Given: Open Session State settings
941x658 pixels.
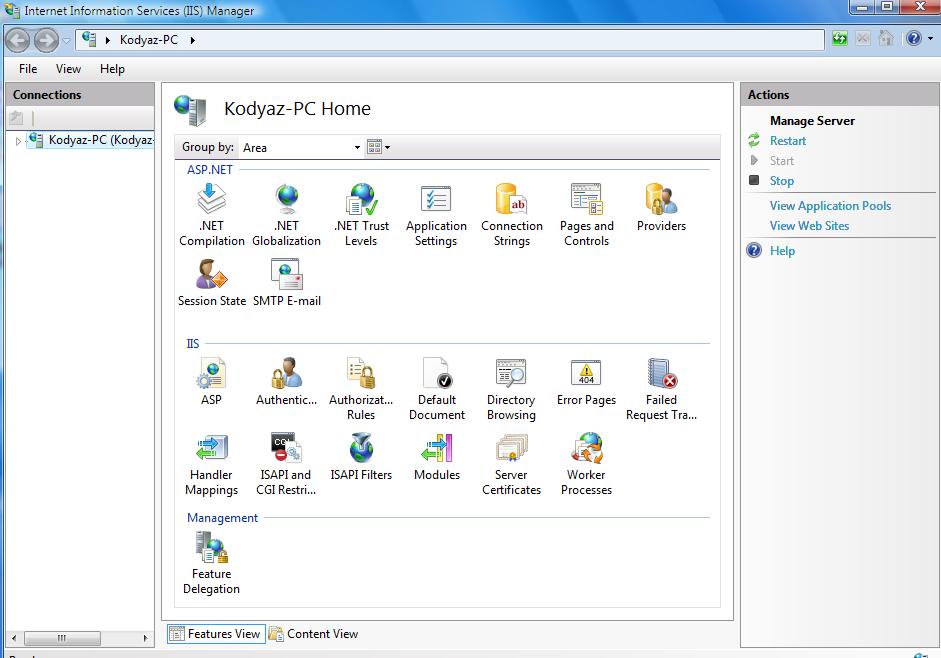Looking at the screenshot, I should (211, 283).
